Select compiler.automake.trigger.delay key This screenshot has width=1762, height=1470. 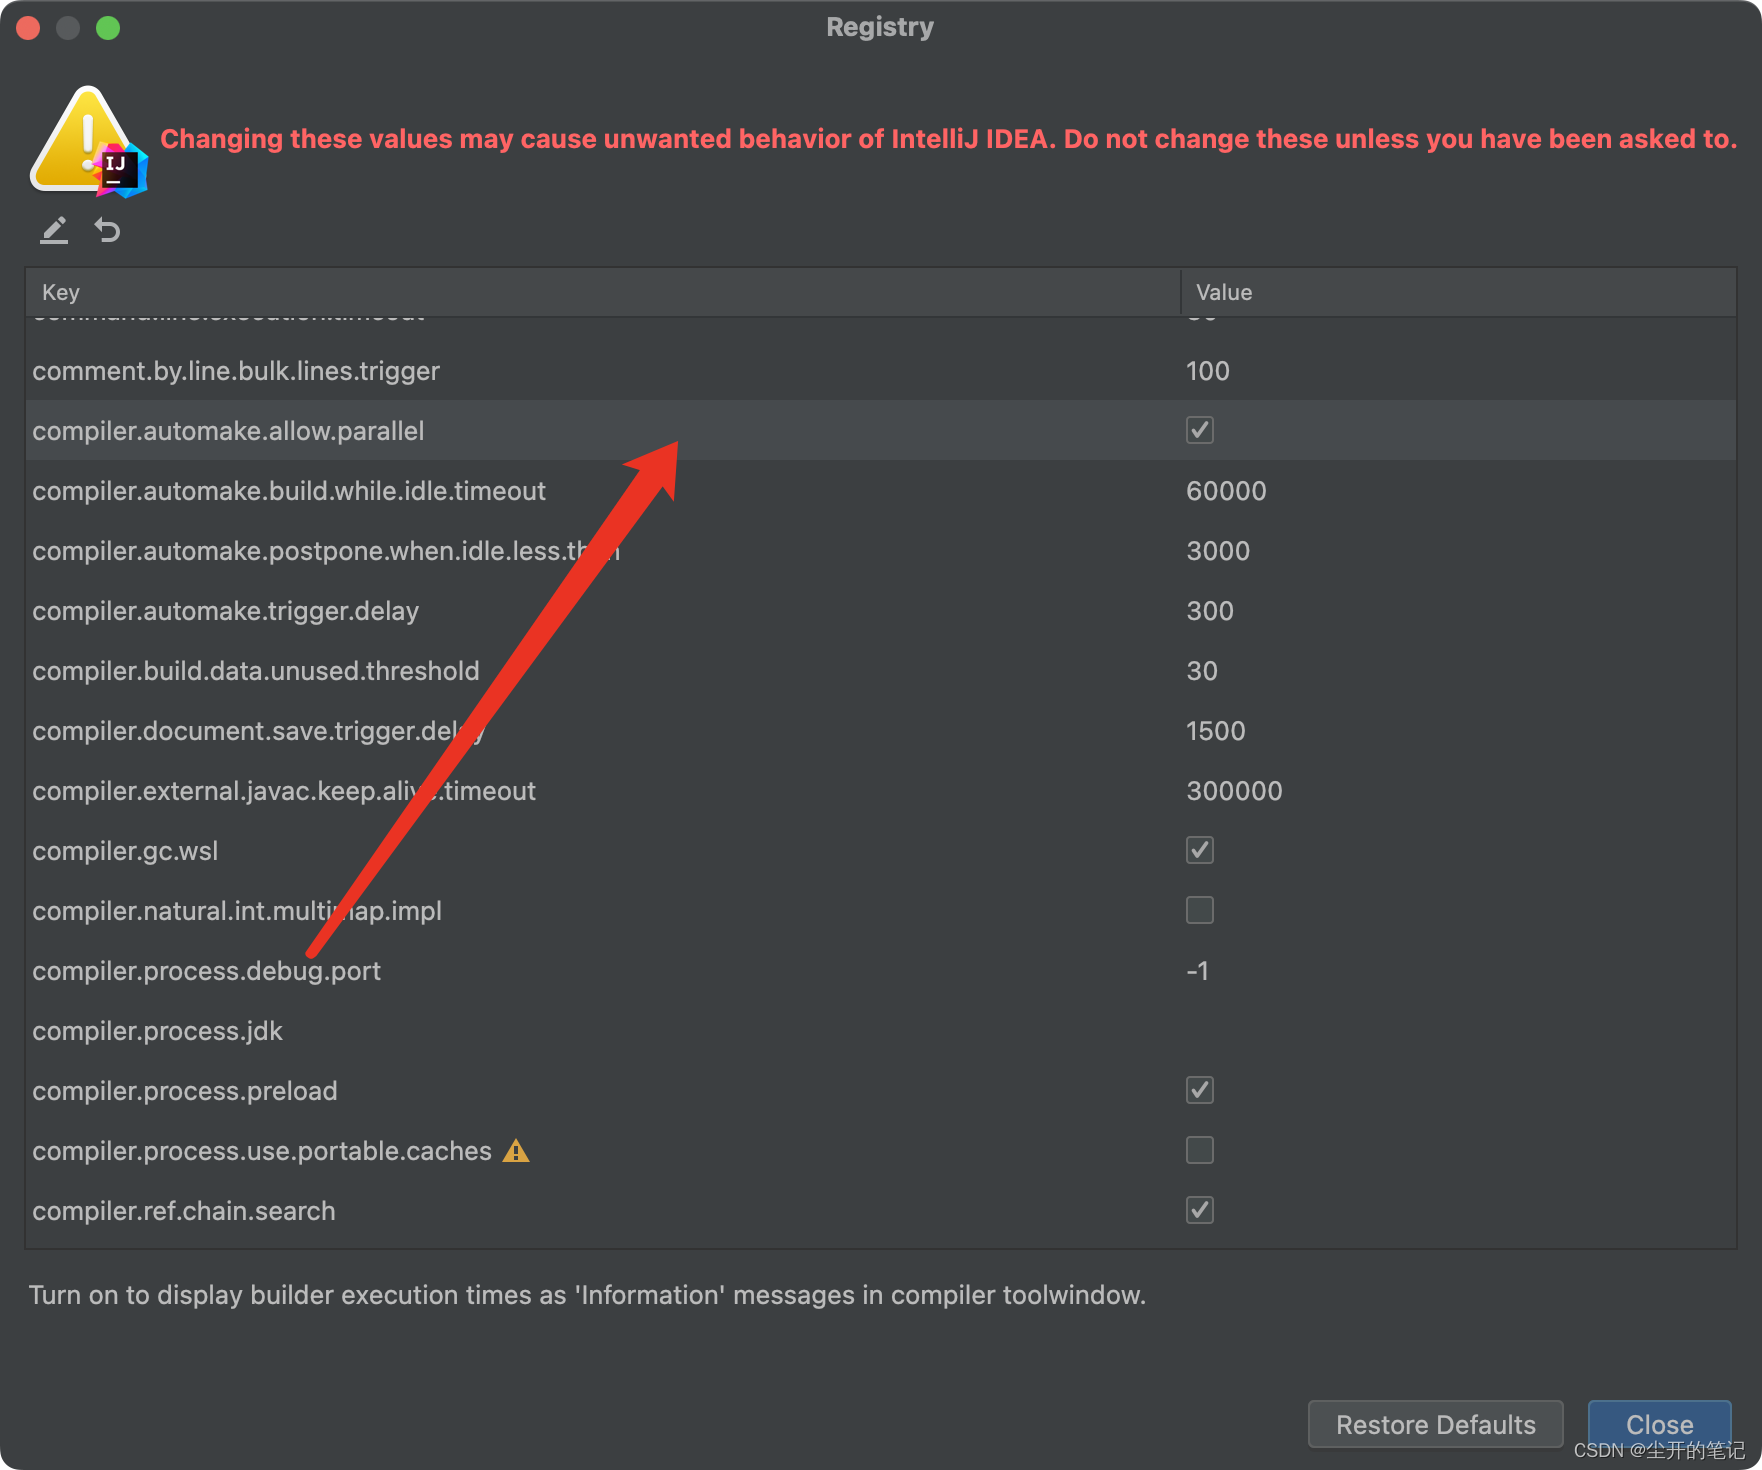tap(225, 611)
